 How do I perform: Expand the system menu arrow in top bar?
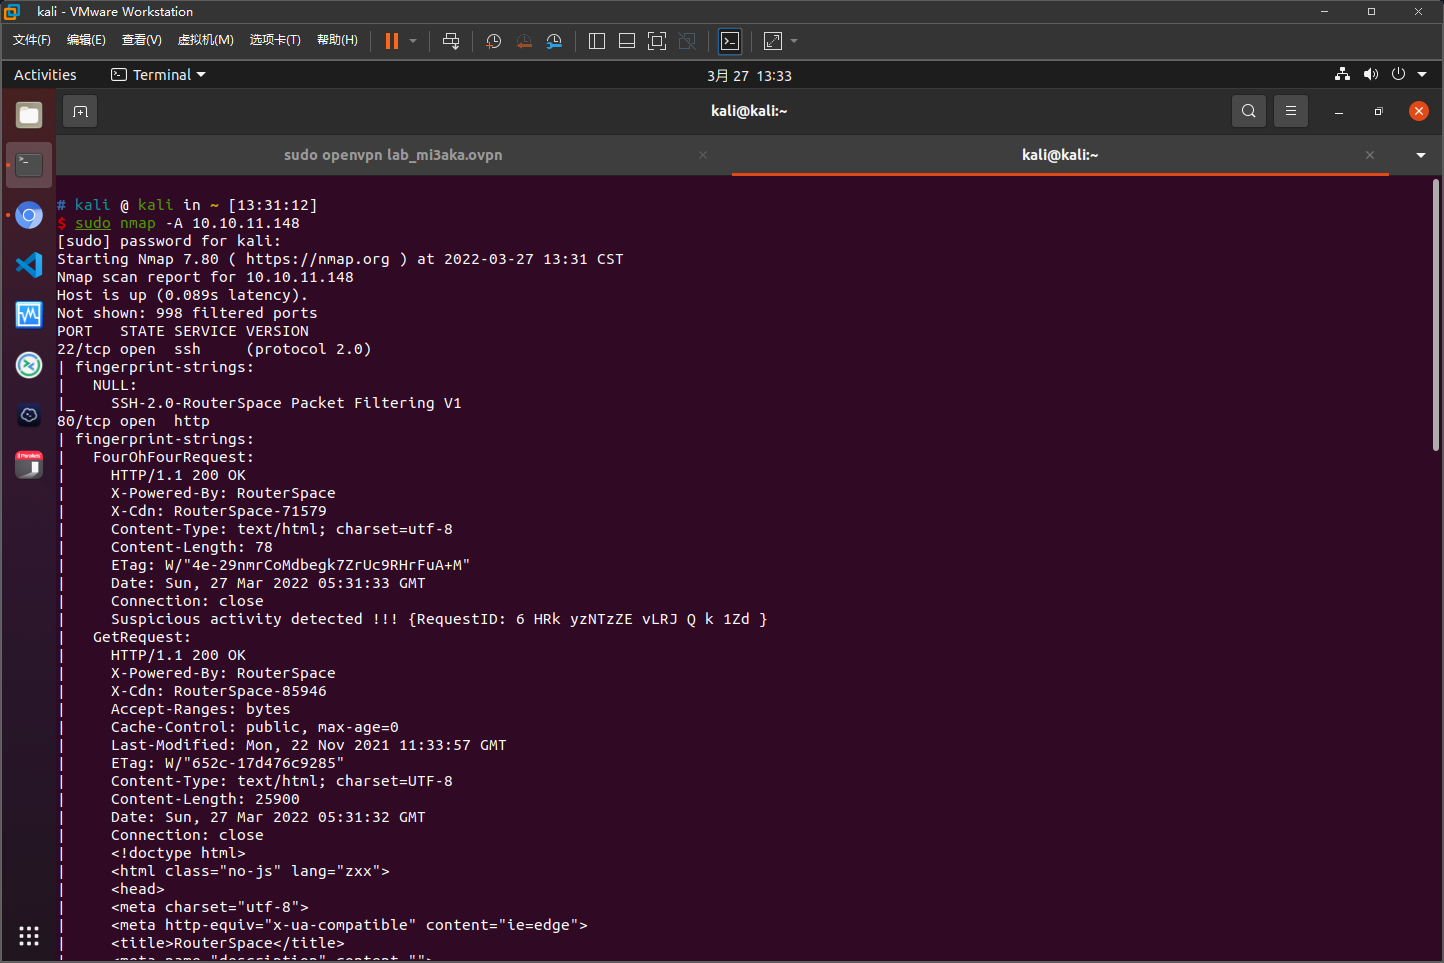click(1422, 75)
